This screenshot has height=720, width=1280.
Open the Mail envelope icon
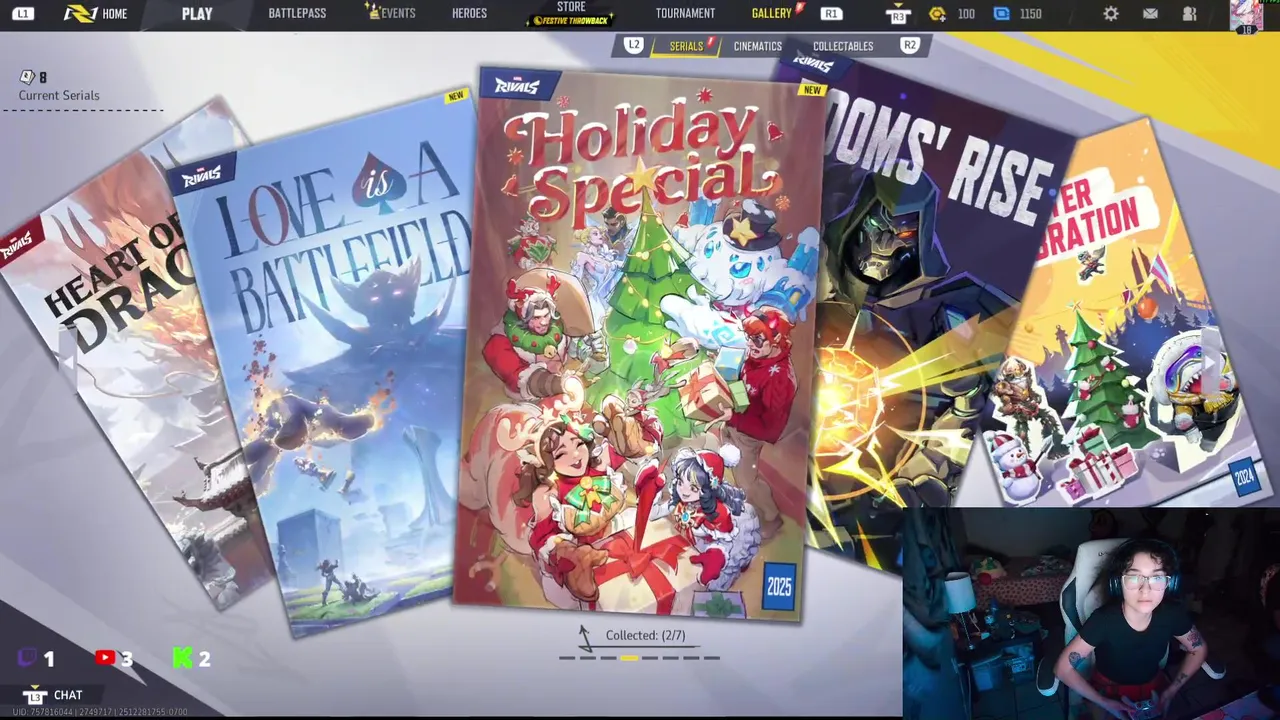pyautogui.click(x=1150, y=14)
